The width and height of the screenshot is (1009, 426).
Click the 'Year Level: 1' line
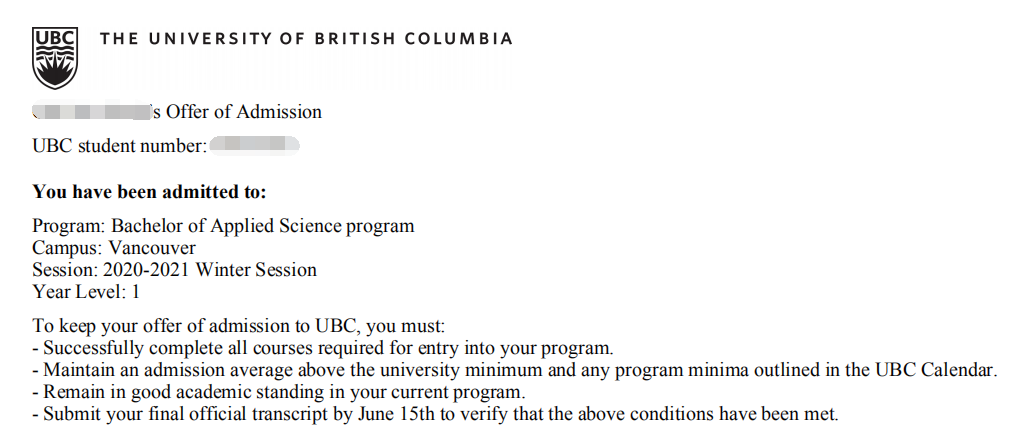(86, 292)
